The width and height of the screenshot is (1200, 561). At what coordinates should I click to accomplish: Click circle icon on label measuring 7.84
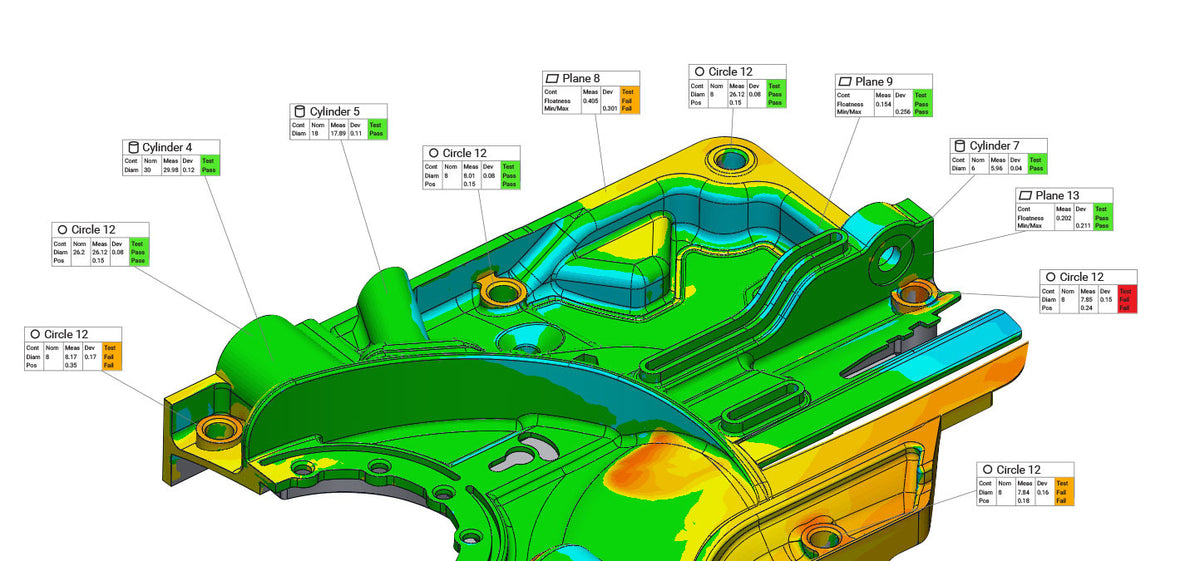(x=987, y=470)
